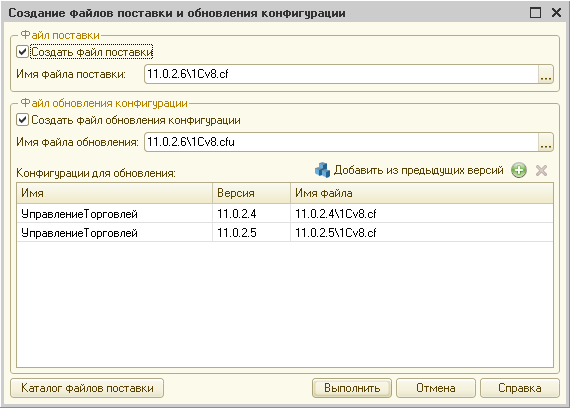The height and width of the screenshot is (408, 570).
Task: Click the delivery file name field 1Cv8.cf
Action: click(x=341, y=74)
